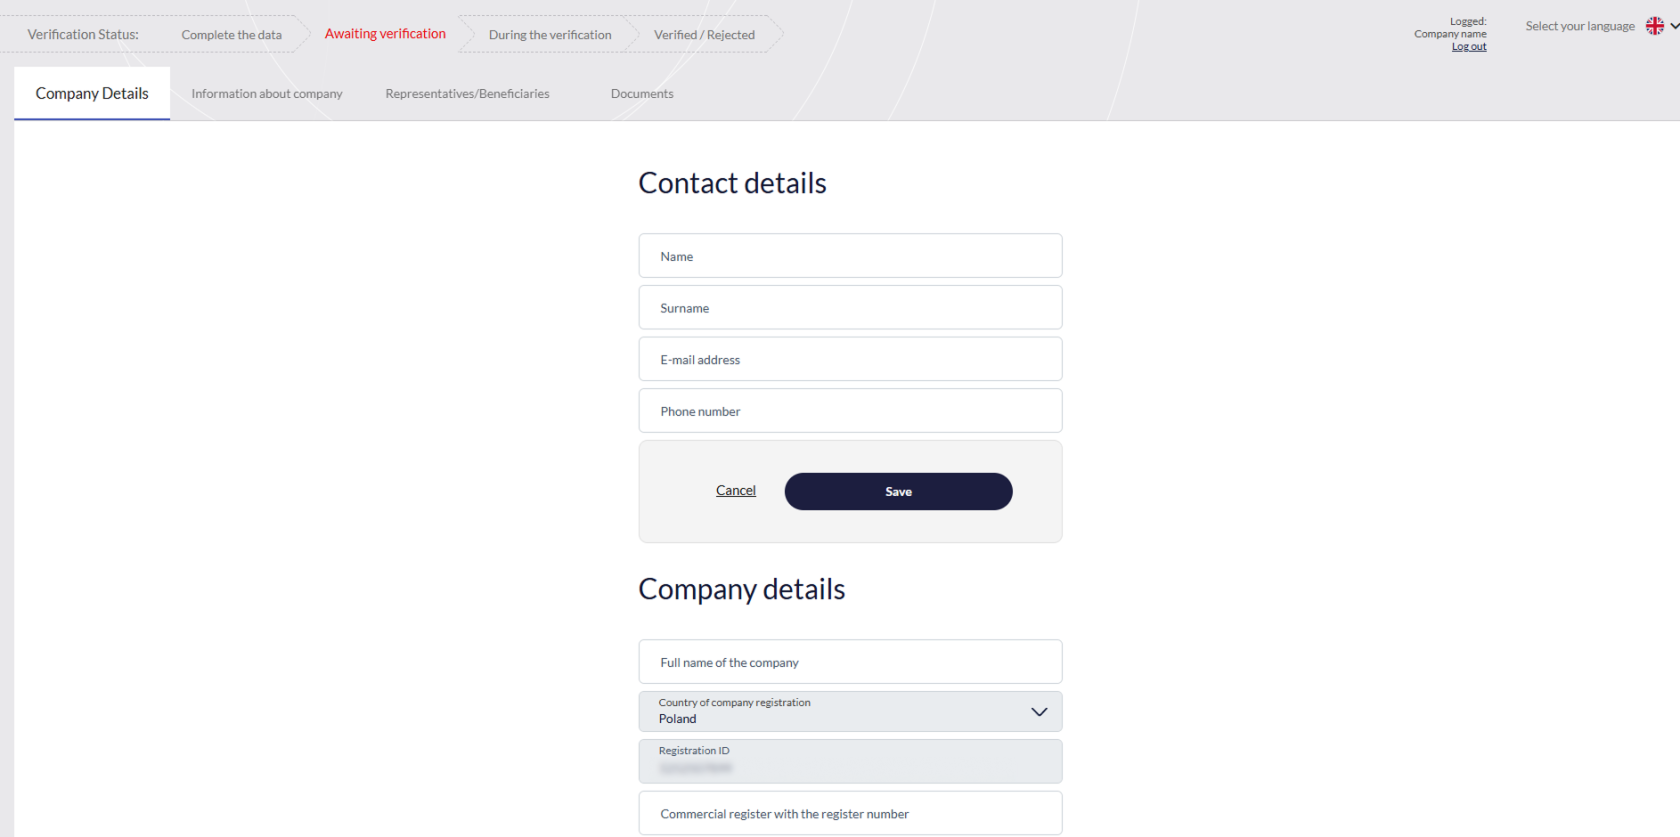Click the Name input field

pos(849,255)
